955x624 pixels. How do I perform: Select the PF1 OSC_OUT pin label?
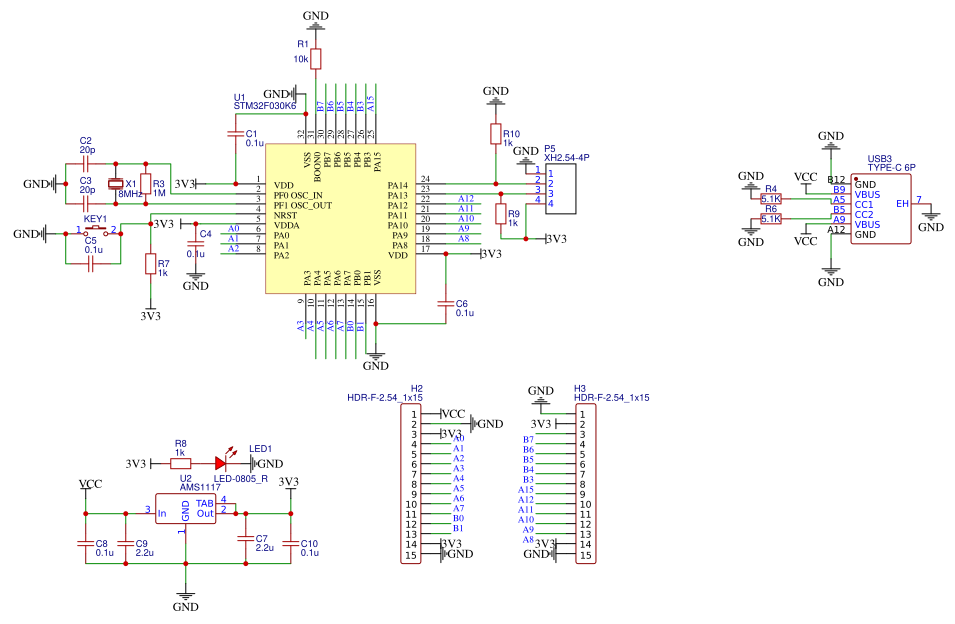pos(303,205)
